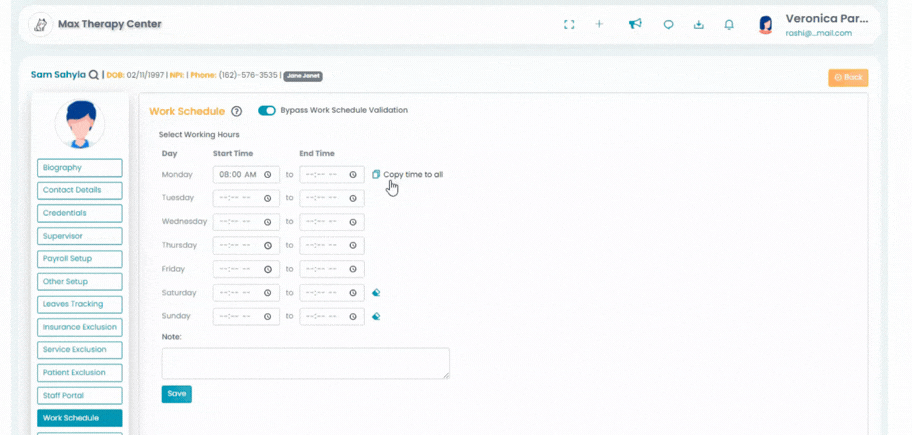Click inside the Note text area

point(305,363)
